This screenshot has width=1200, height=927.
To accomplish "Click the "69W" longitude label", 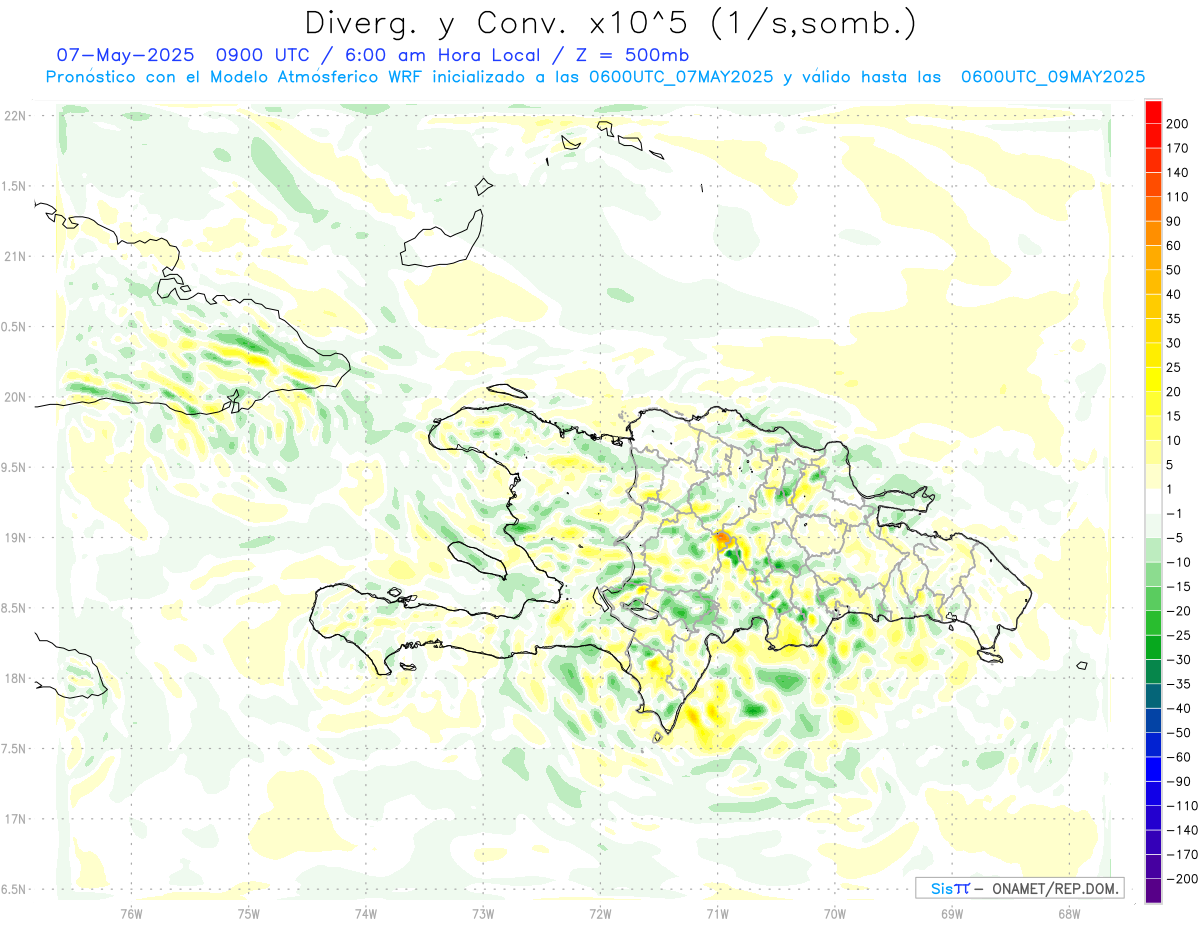I will 952,913.
